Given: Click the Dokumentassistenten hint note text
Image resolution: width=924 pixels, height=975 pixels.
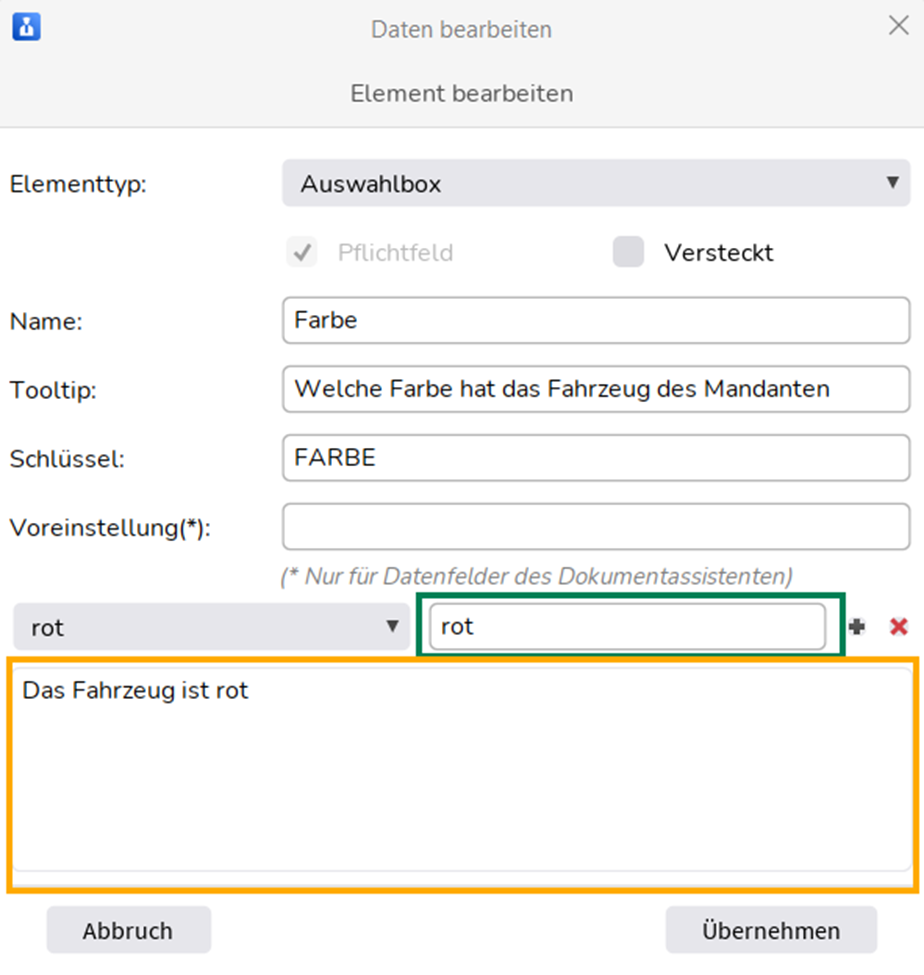Looking at the screenshot, I should pos(537,576).
